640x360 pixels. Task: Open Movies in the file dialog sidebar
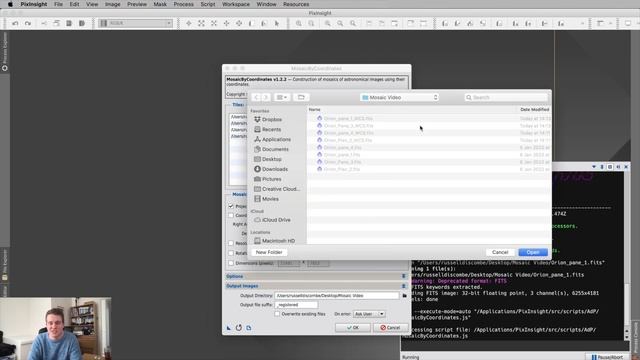click(267, 199)
